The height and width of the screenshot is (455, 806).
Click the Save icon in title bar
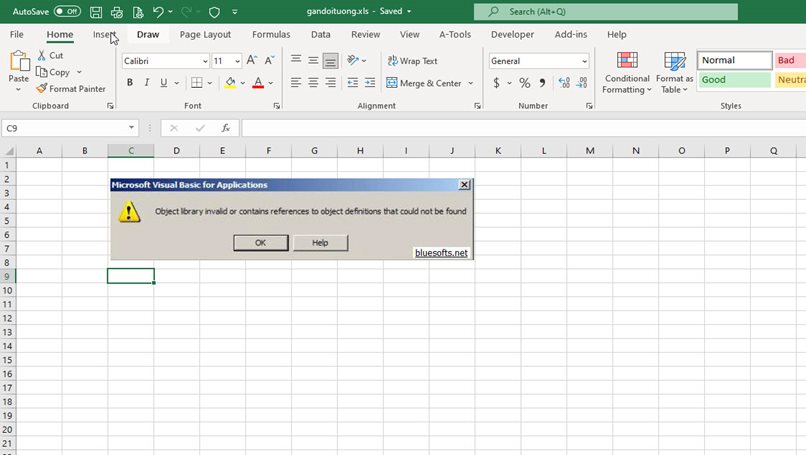pyautogui.click(x=96, y=12)
